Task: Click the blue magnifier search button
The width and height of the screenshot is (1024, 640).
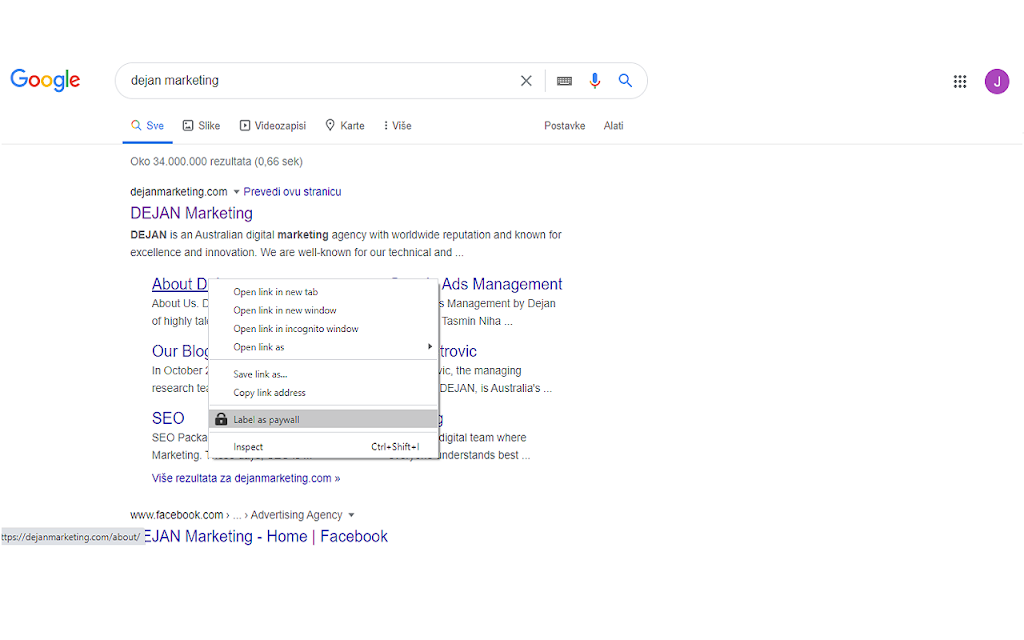Action: (625, 80)
